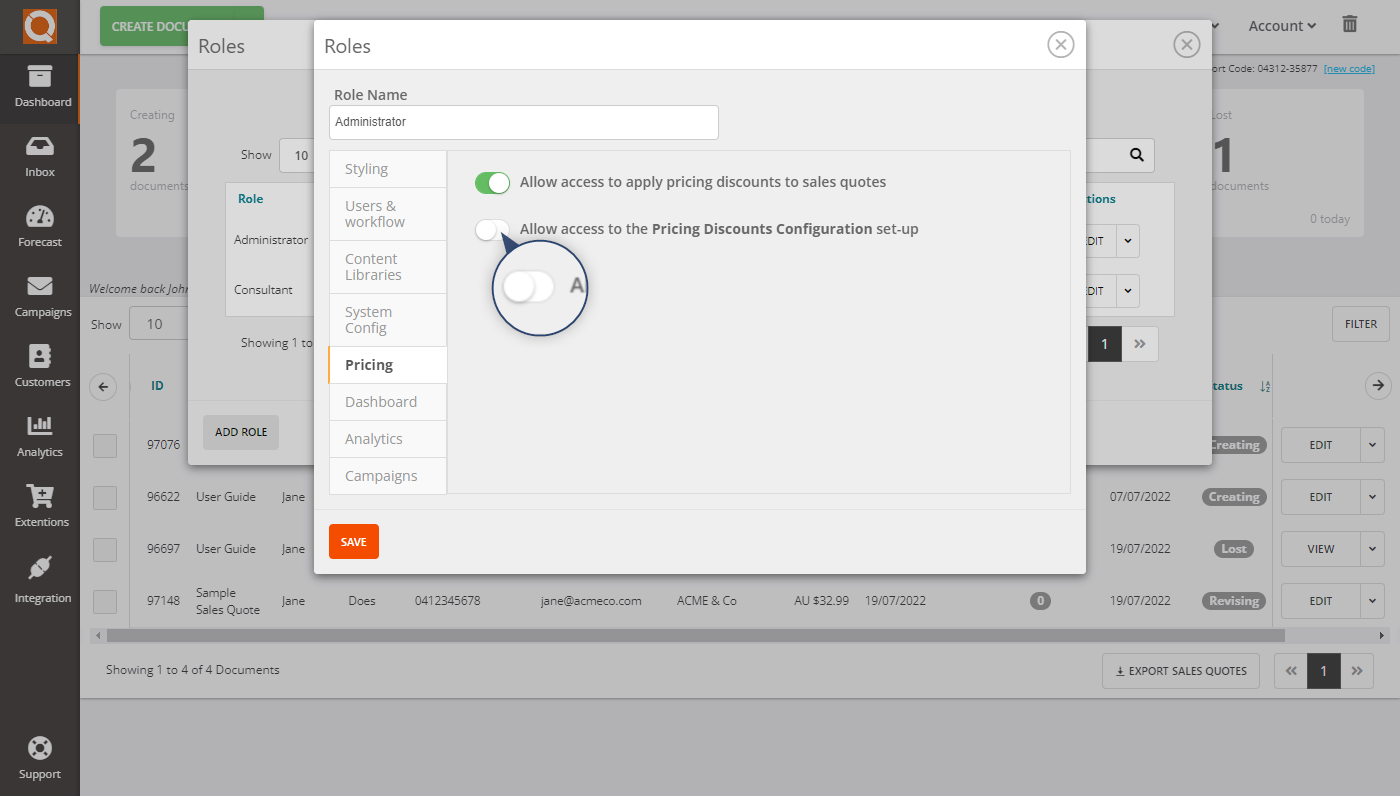Viewport: 1400px width, 796px height.
Task: Open the Account dropdown menu
Action: [1281, 25]
